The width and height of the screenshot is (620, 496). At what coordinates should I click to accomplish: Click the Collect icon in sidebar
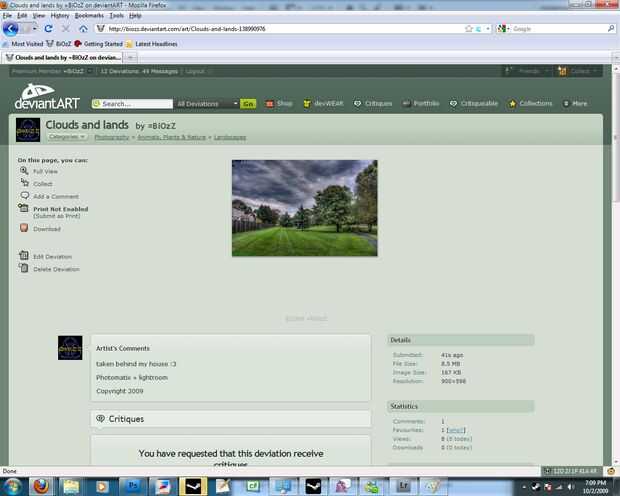coord(25,182)
